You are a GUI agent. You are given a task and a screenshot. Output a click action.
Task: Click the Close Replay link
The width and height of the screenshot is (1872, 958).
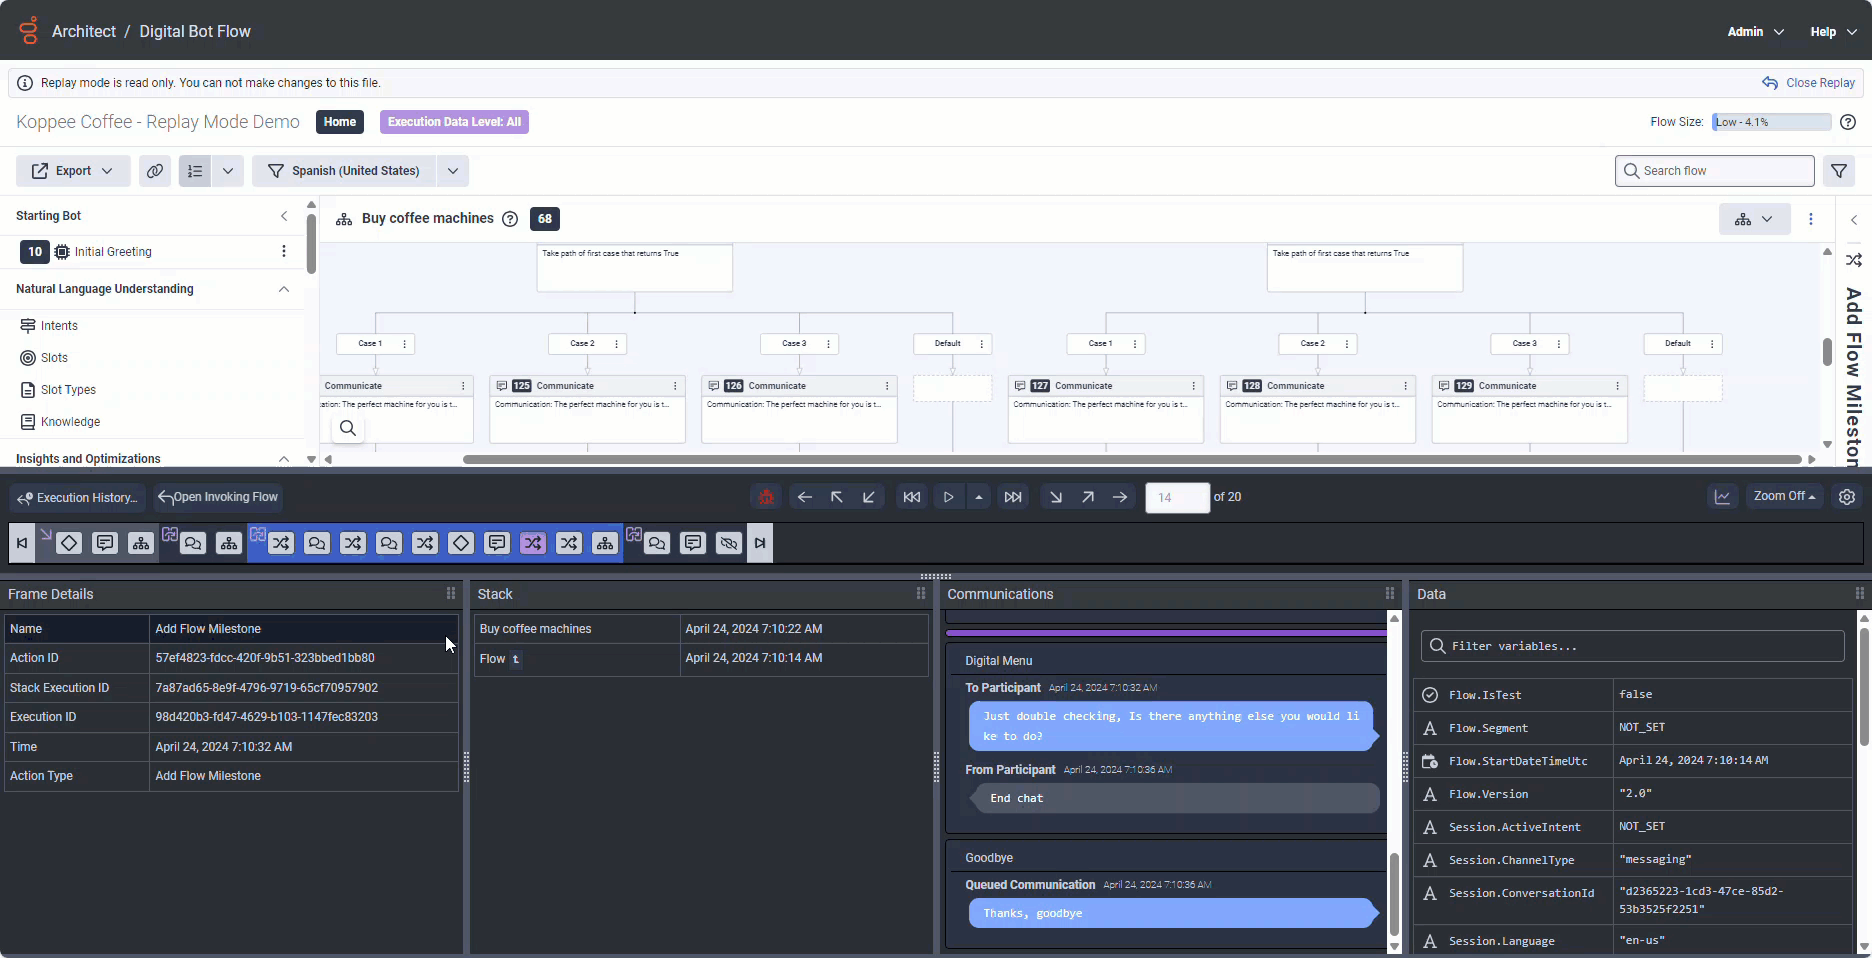(1809, 83)
